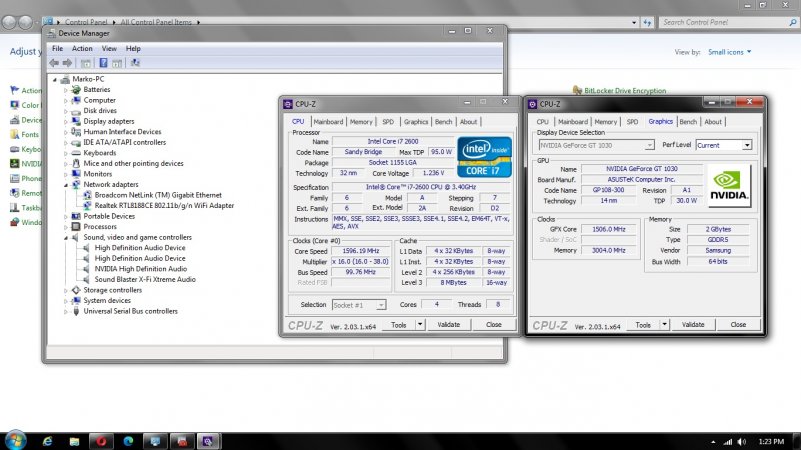
Task: Select Broadcom NetLink Gigabit Ethernet adapter
Action: point(158,195)
